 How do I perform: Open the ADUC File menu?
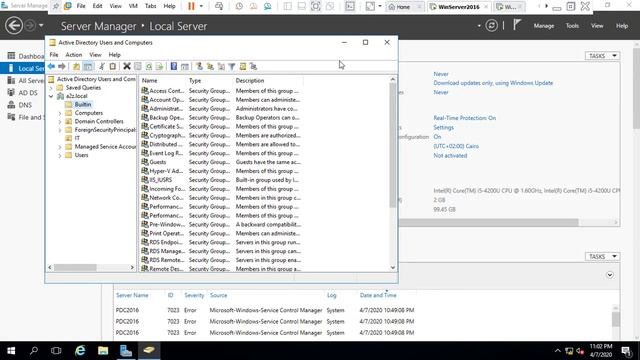pos(54,55)
